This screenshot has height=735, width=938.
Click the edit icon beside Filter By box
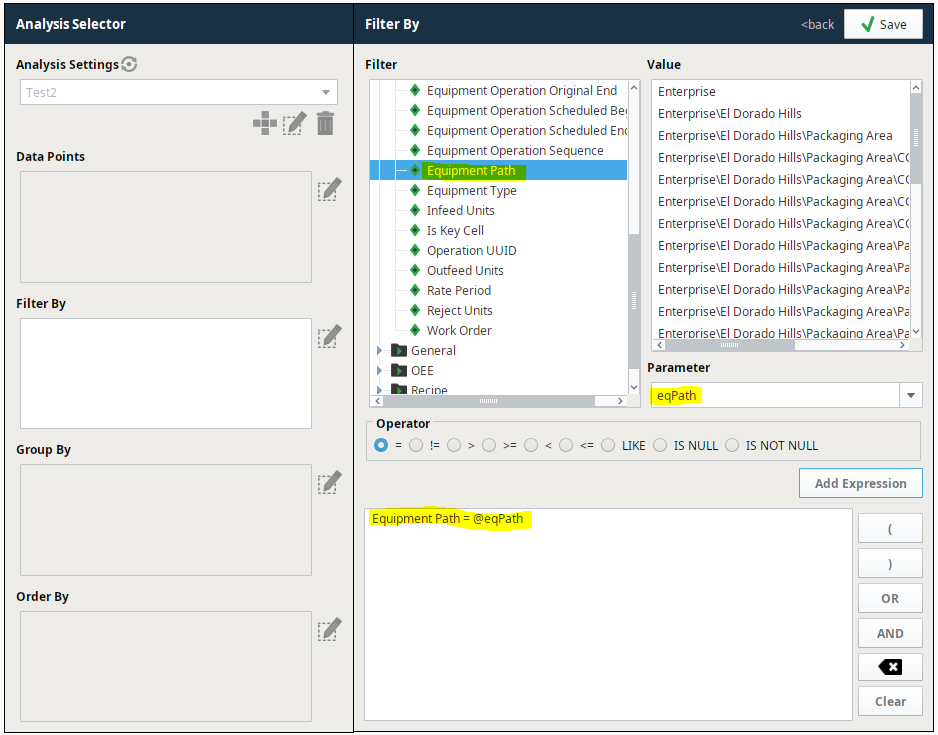(329, 336)
